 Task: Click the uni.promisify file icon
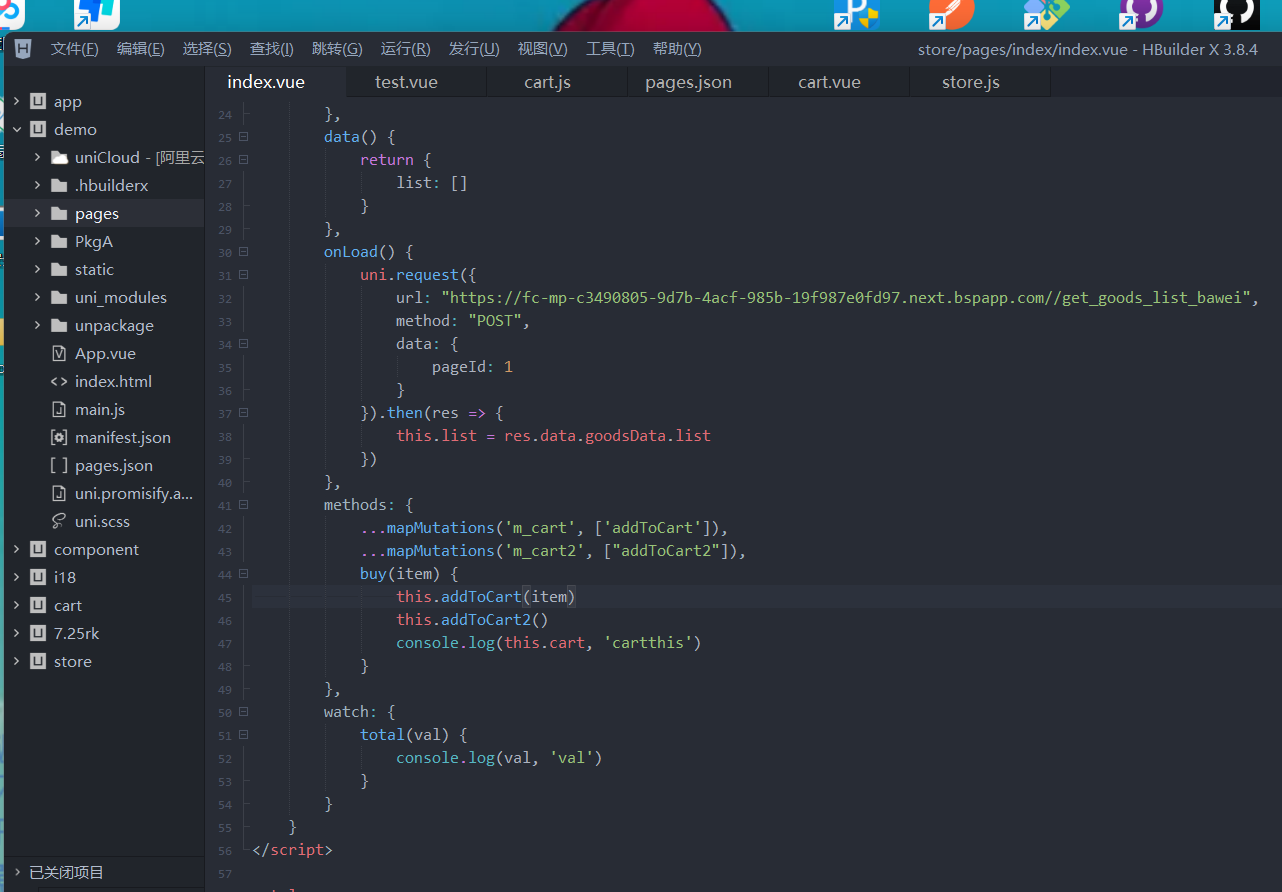tap(58, 493)
